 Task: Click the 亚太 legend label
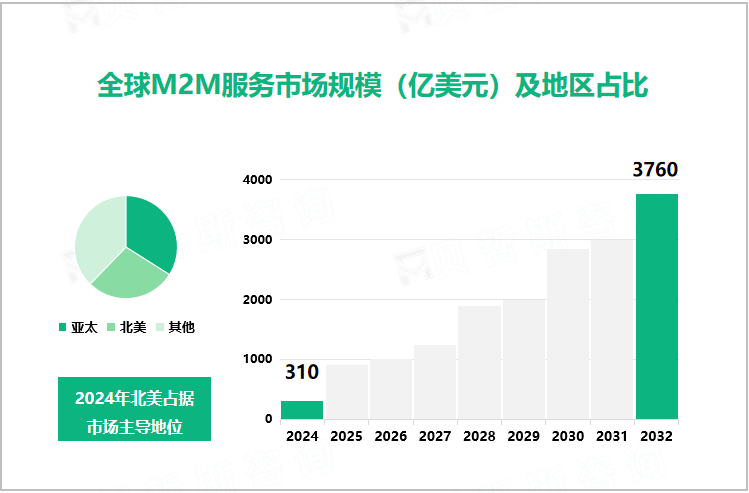coord(85,327)
